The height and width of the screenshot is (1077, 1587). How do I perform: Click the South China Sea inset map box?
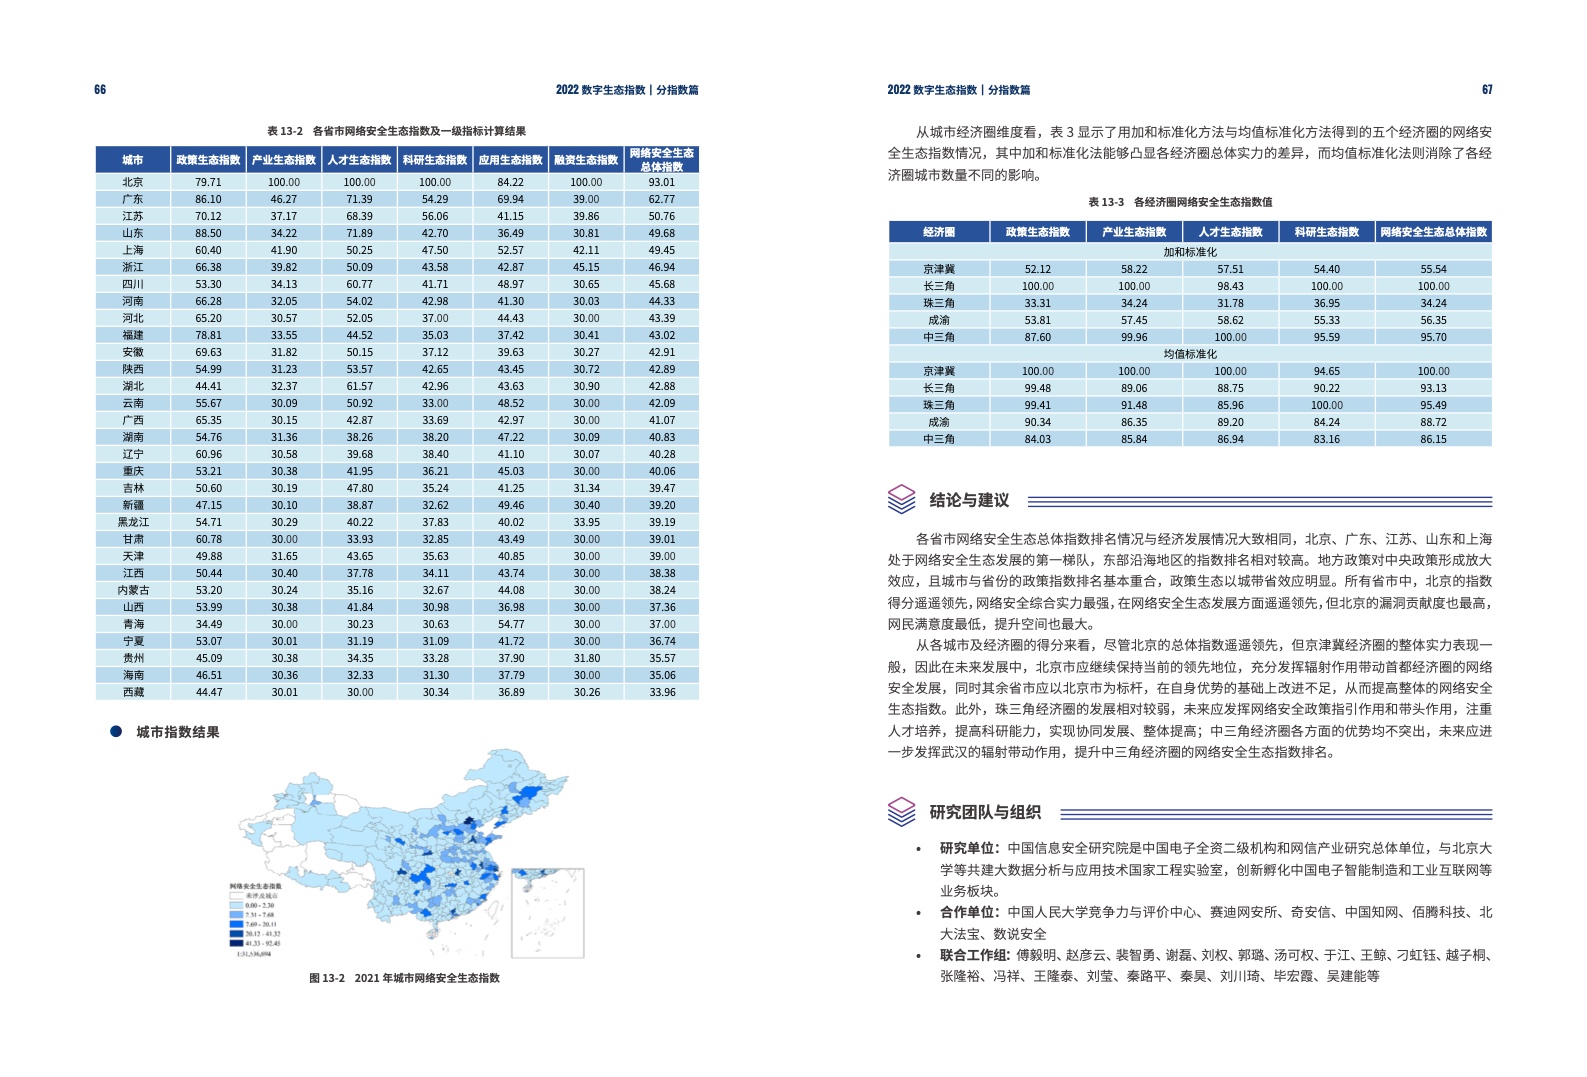pyautogui.click(x=547, y=912)
